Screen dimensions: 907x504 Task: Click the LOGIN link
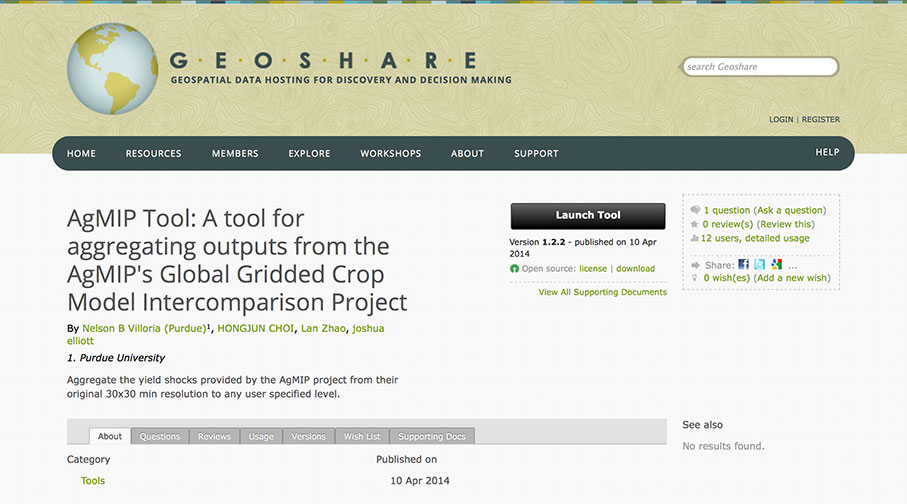(x=781, y=119)
